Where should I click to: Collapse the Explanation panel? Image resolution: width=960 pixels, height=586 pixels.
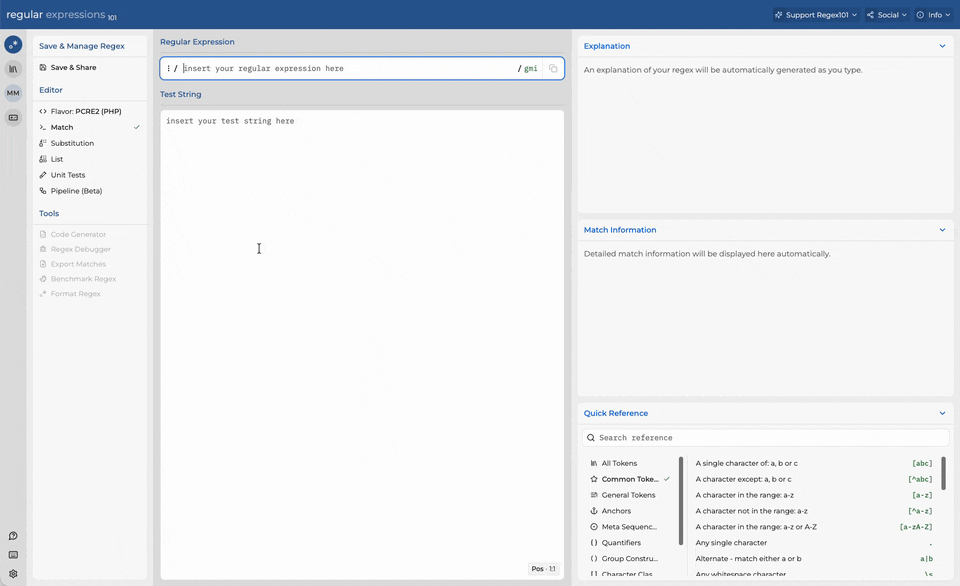click(x=942, y=46)
